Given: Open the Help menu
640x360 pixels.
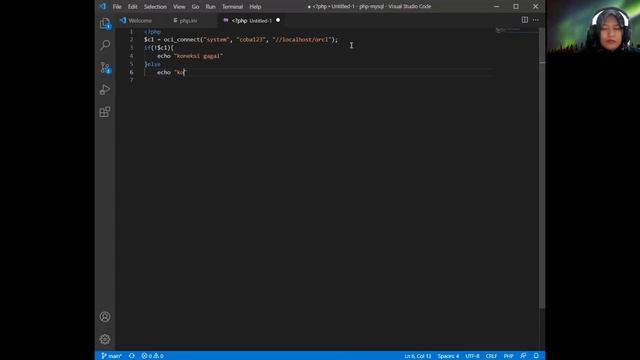Looking at the screenshot, I should pos(256,7).
